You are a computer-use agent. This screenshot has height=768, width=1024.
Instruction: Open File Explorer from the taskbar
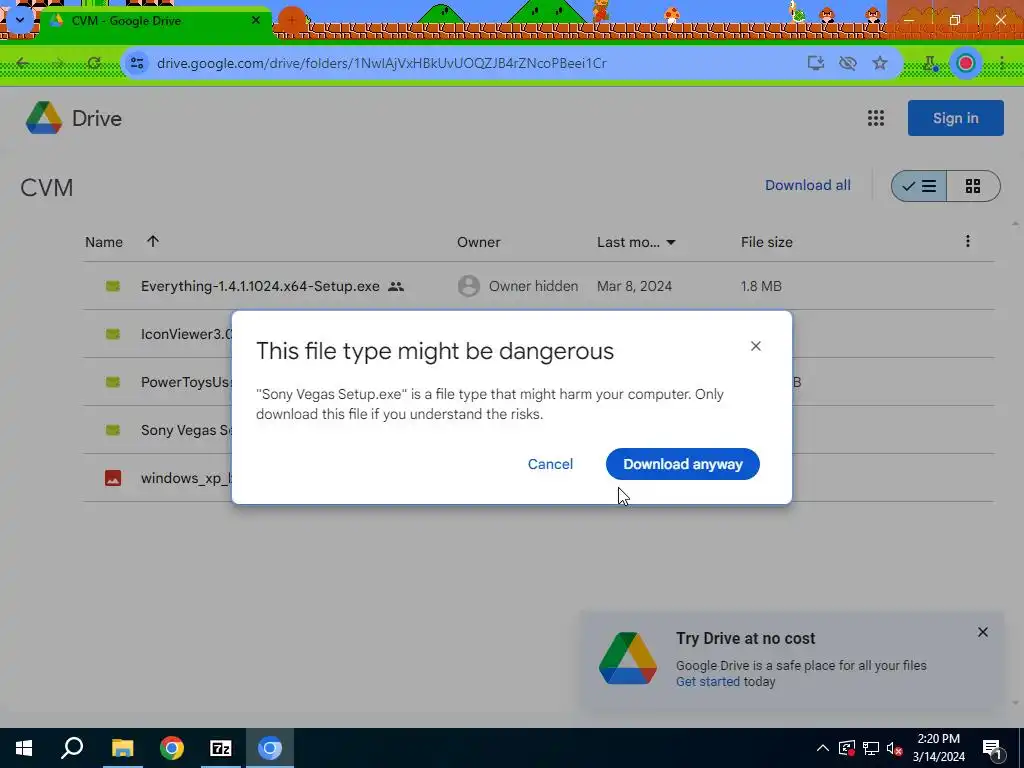click(122, 748)
